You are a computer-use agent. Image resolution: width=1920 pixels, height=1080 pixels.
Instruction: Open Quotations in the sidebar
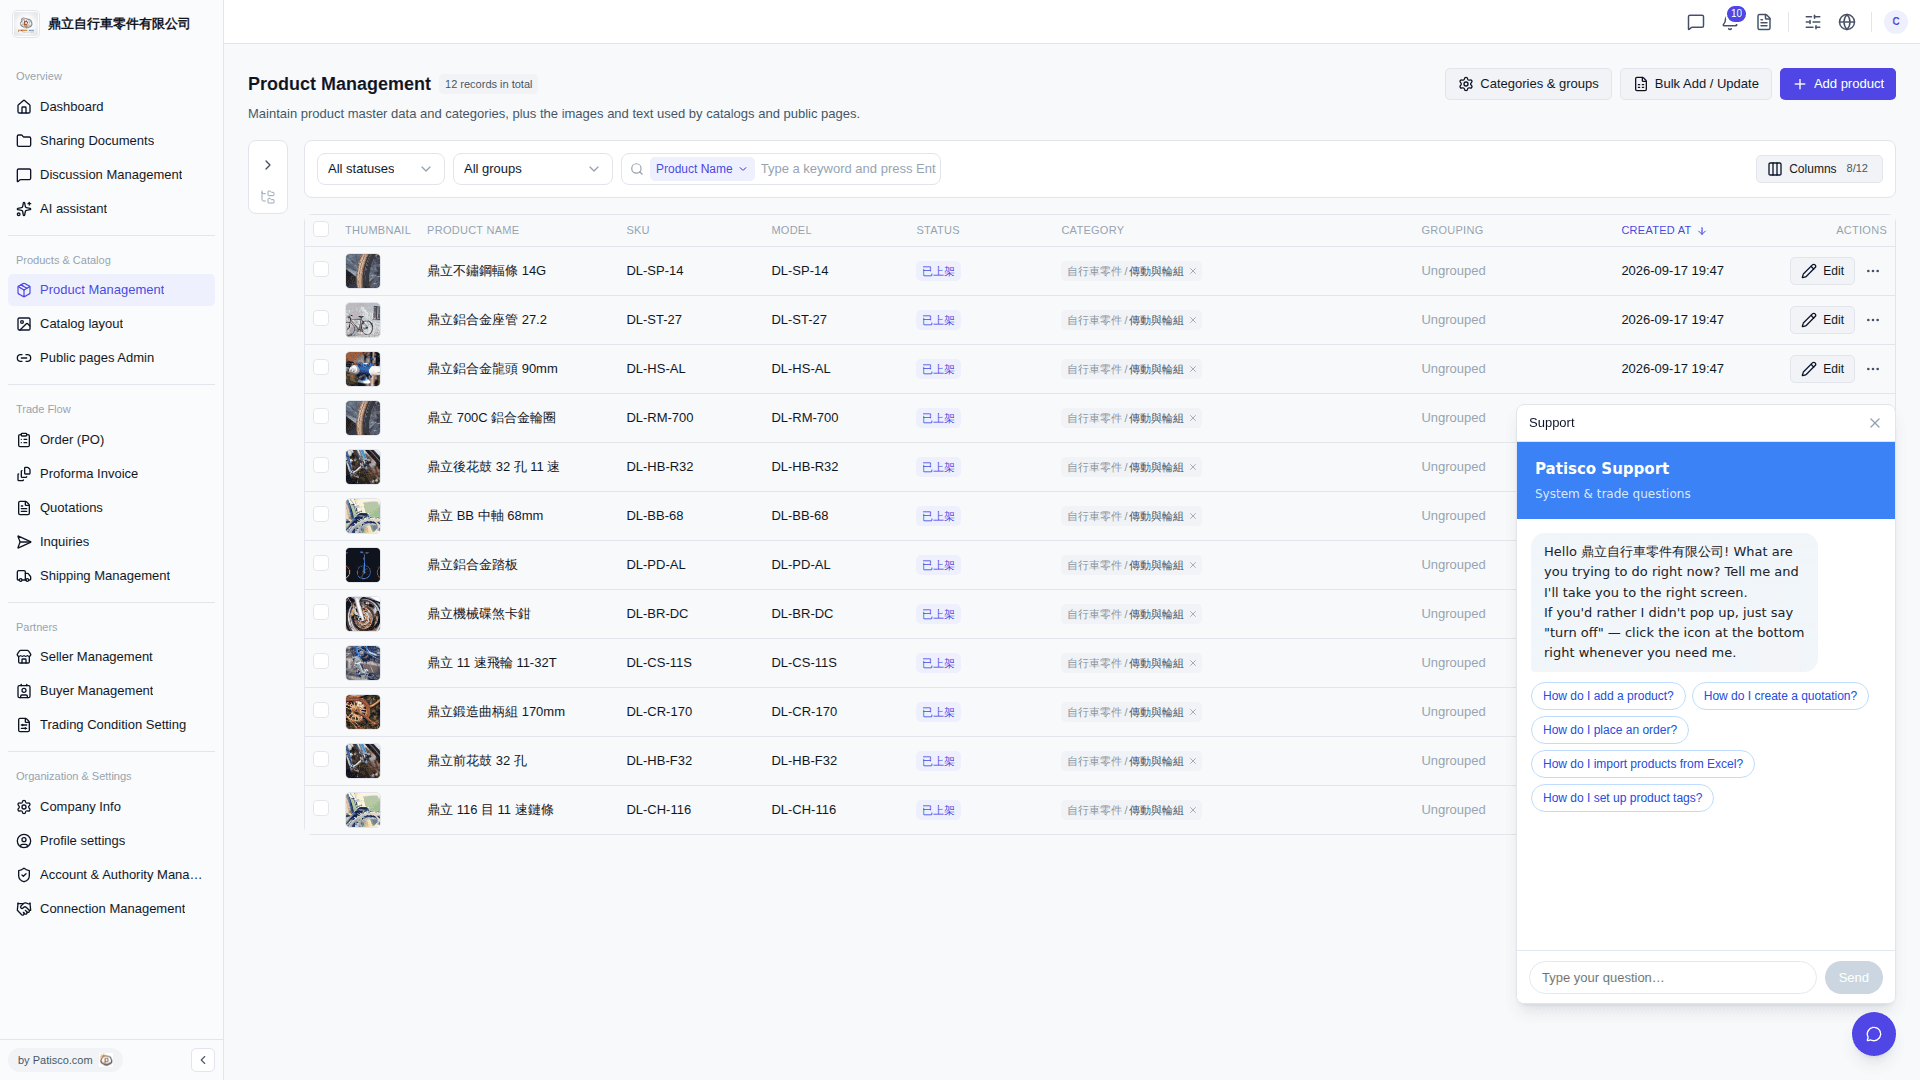coord(111,508)
